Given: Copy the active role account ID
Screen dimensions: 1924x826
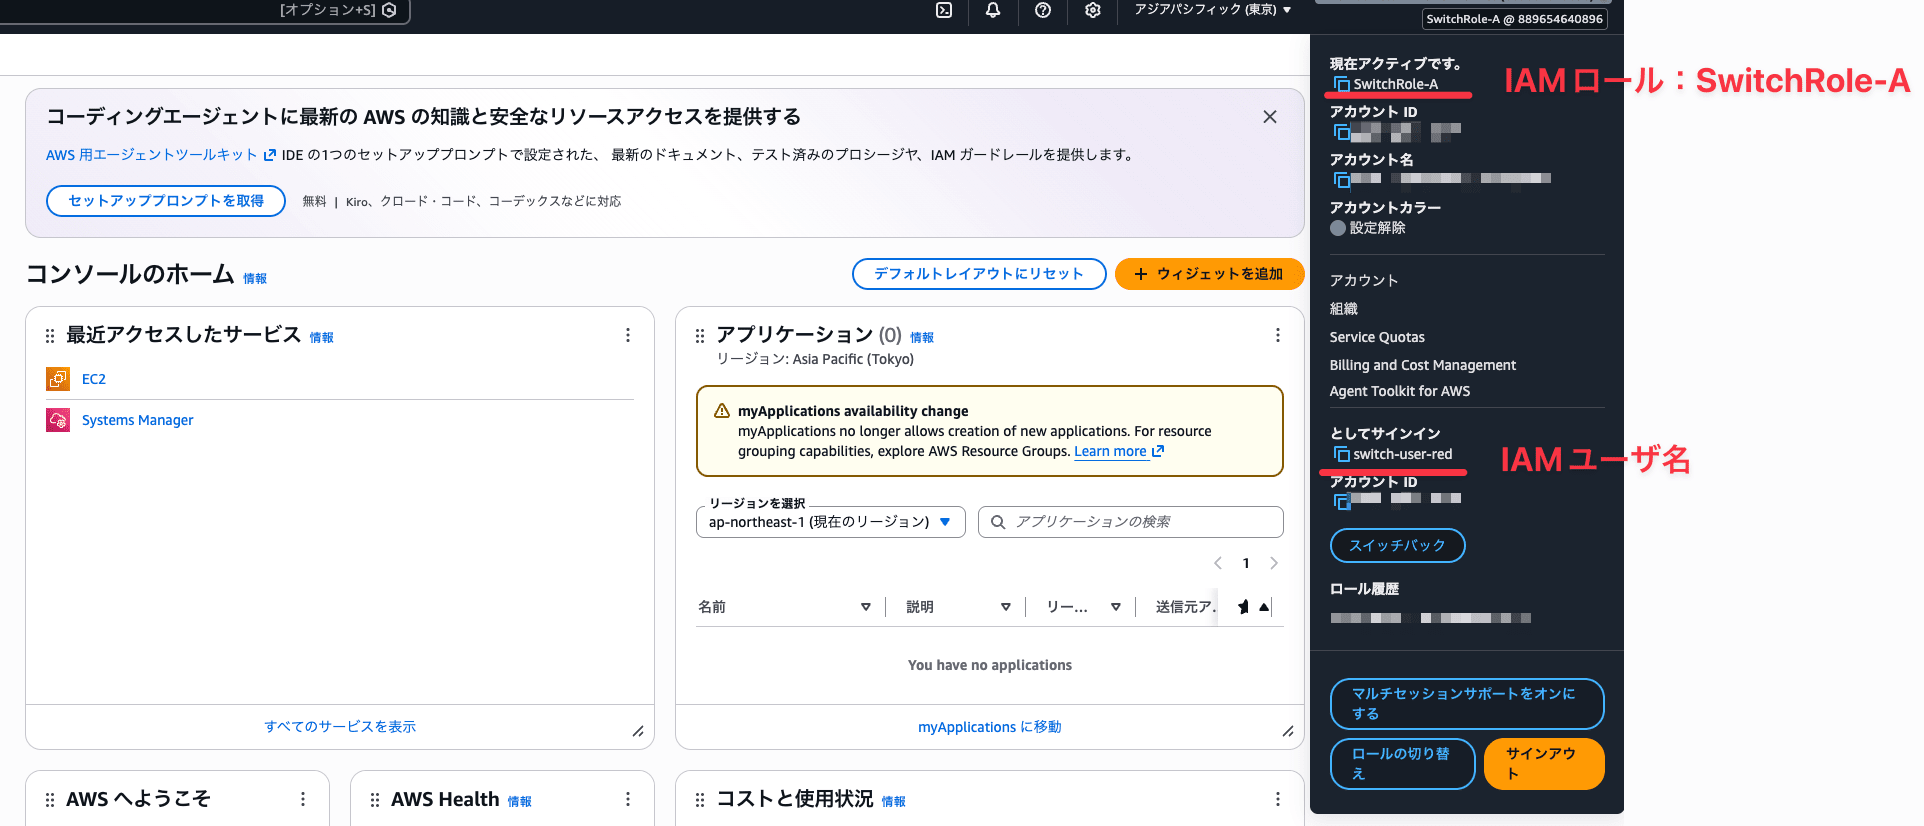Looking at the screenshot, I should 1342,132.
